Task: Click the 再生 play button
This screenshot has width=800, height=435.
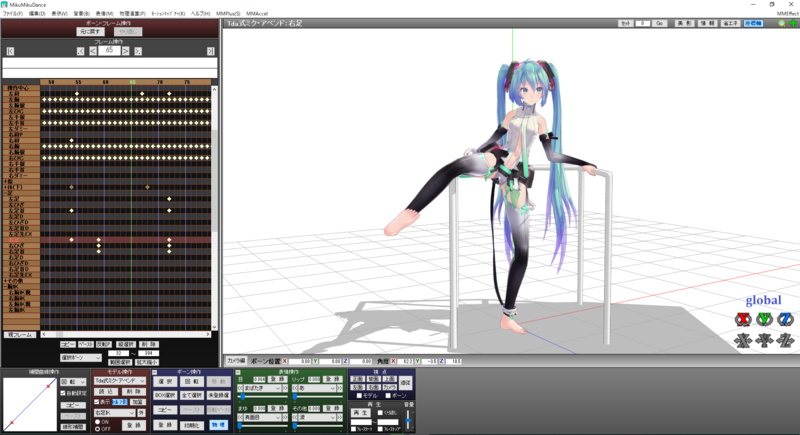Action: pyautogui.click(x=361, y=413)
